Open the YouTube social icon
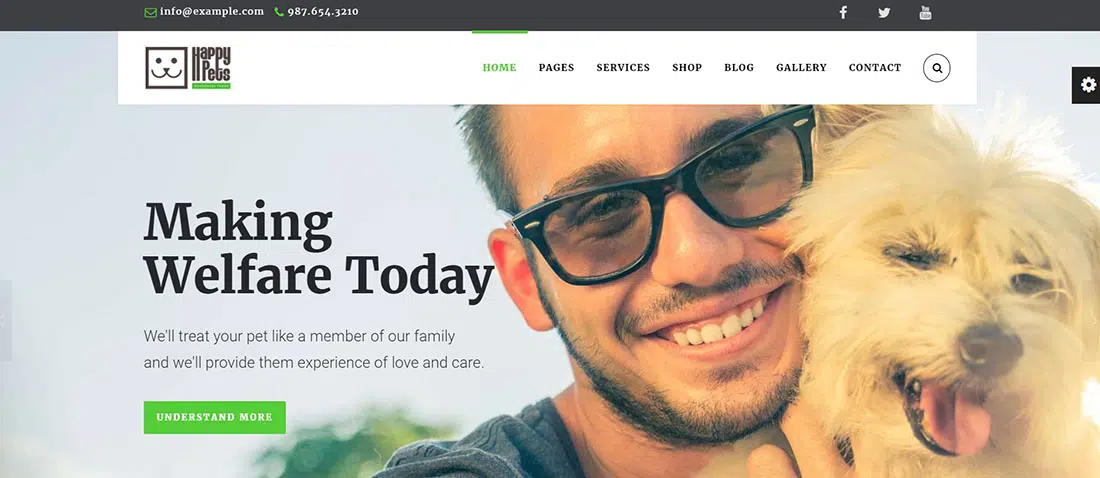This screenshot has height=478, width=1100. (925, 12)
